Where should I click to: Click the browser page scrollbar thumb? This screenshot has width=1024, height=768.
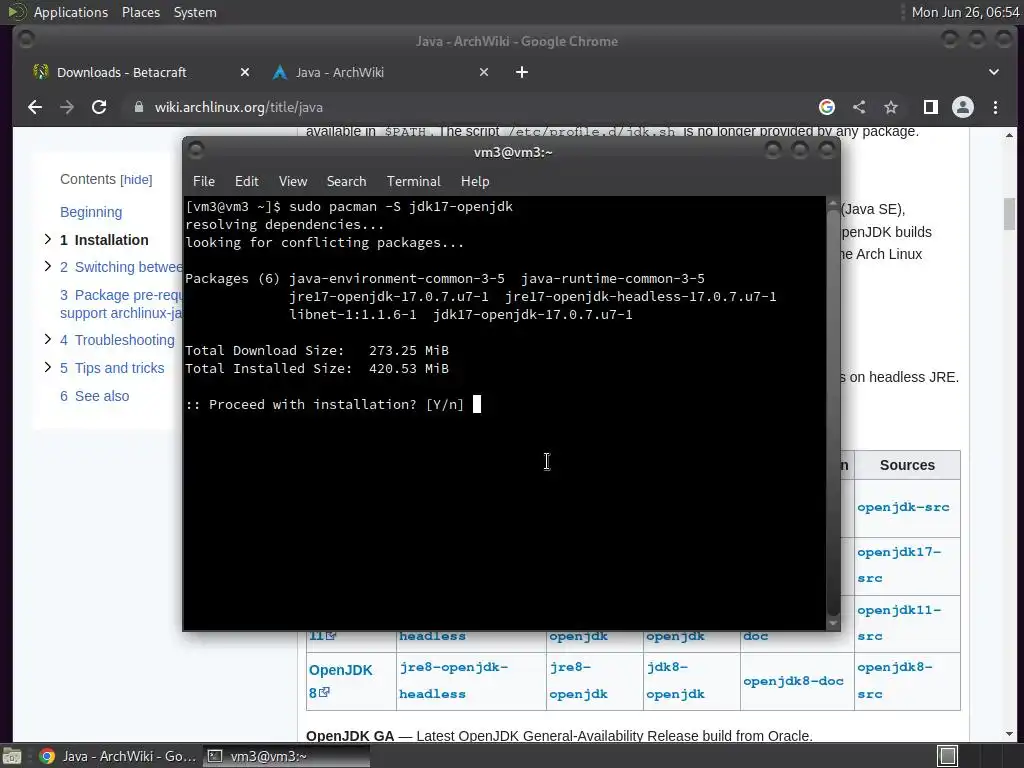[1010, 214]
